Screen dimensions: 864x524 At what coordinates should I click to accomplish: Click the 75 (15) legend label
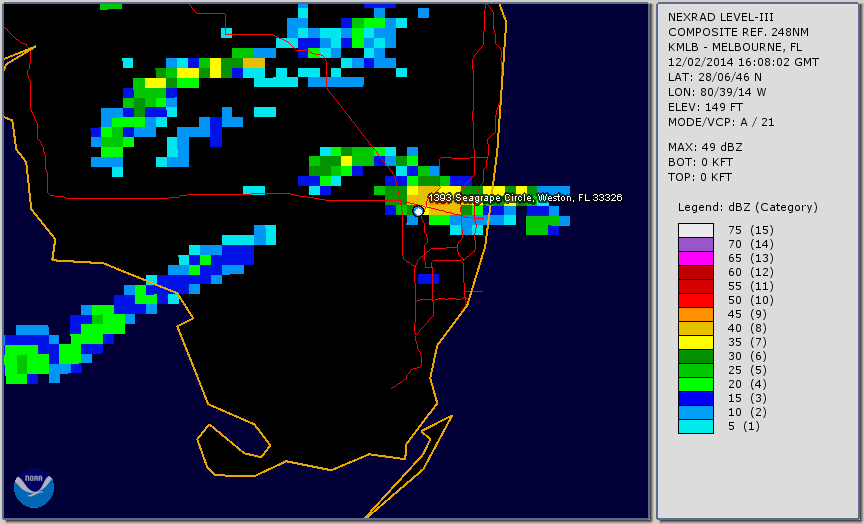tap(750, 230)
